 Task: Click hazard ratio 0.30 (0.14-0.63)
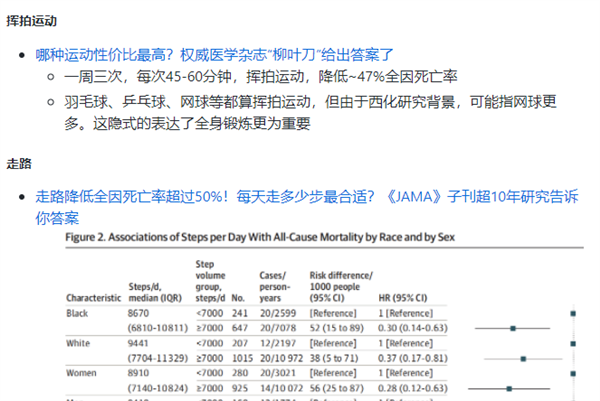coord(413,328)
